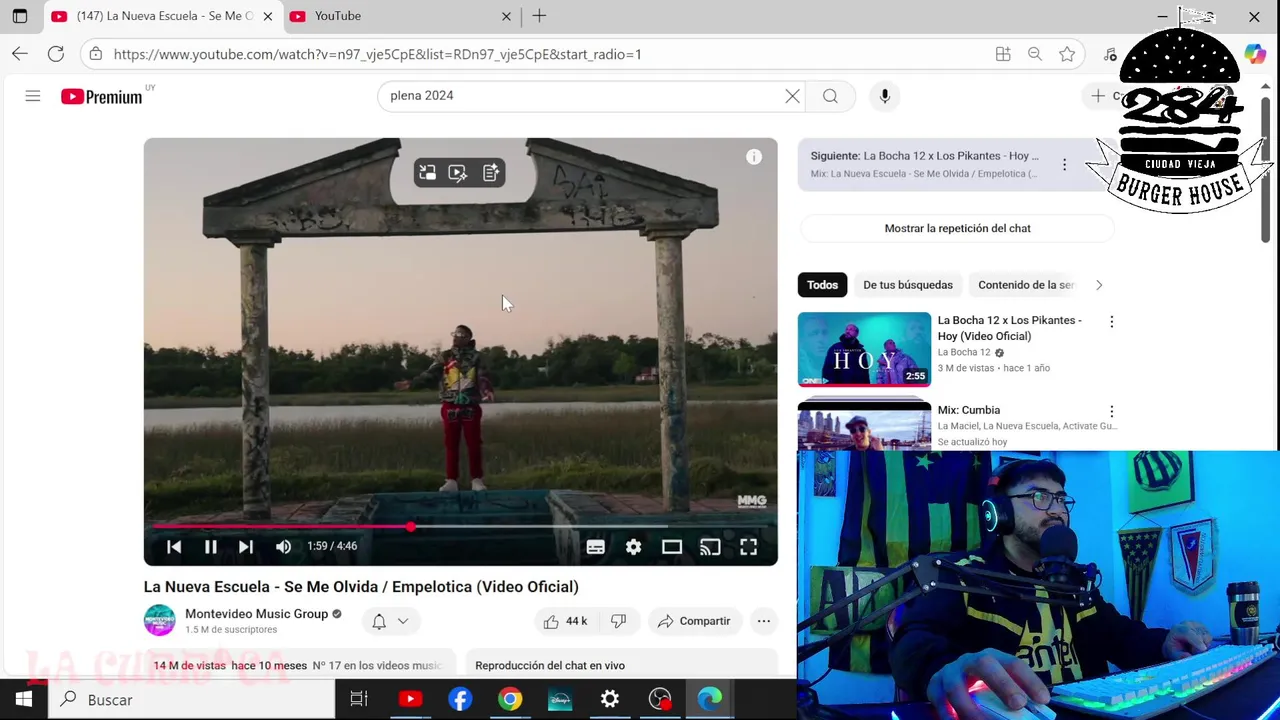The height and width of the screenshot is (720, 1280).
Task: Run search with the magnifier button
Action: (830, 96)
